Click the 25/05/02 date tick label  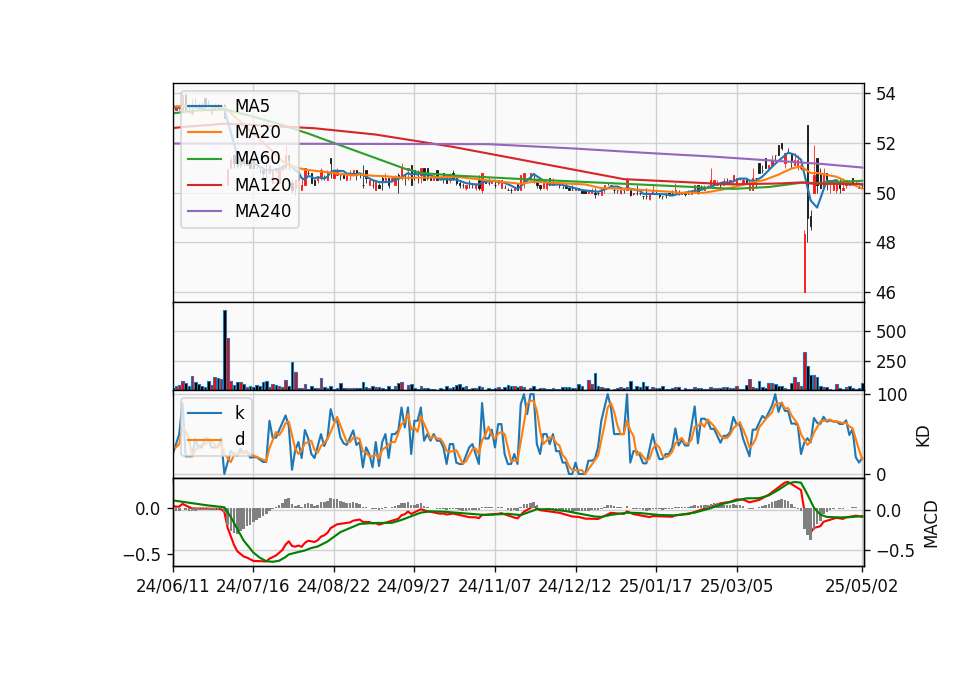(x=861, y=586)
